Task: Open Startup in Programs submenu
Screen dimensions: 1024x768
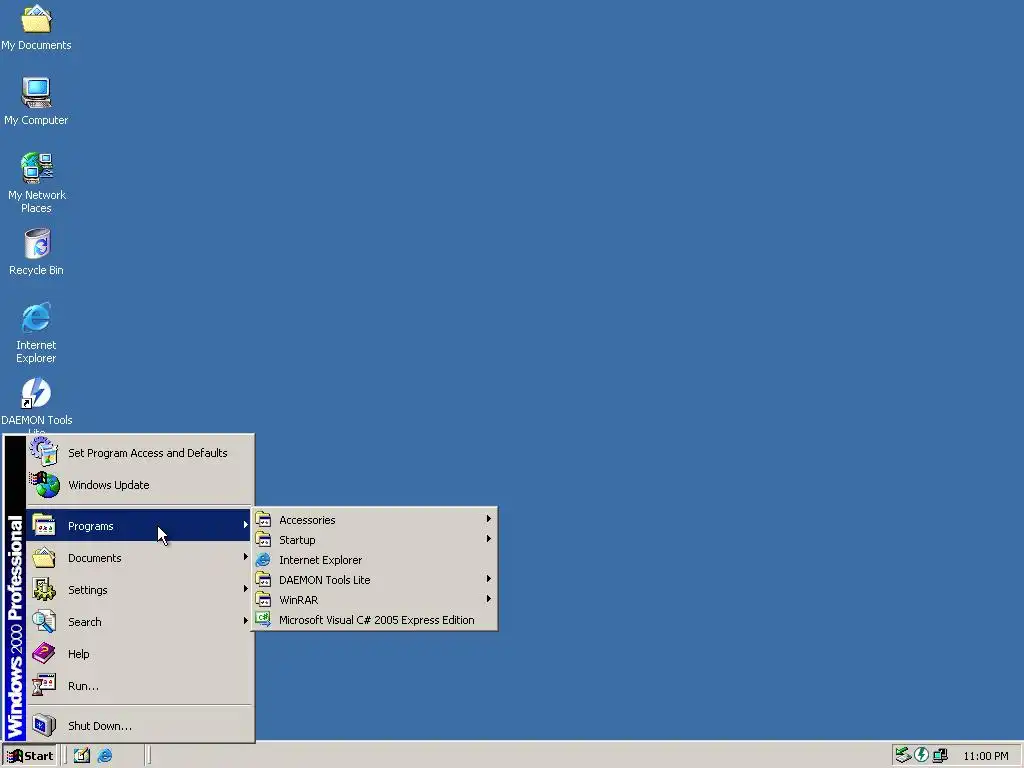Action: tap(375, 540)
